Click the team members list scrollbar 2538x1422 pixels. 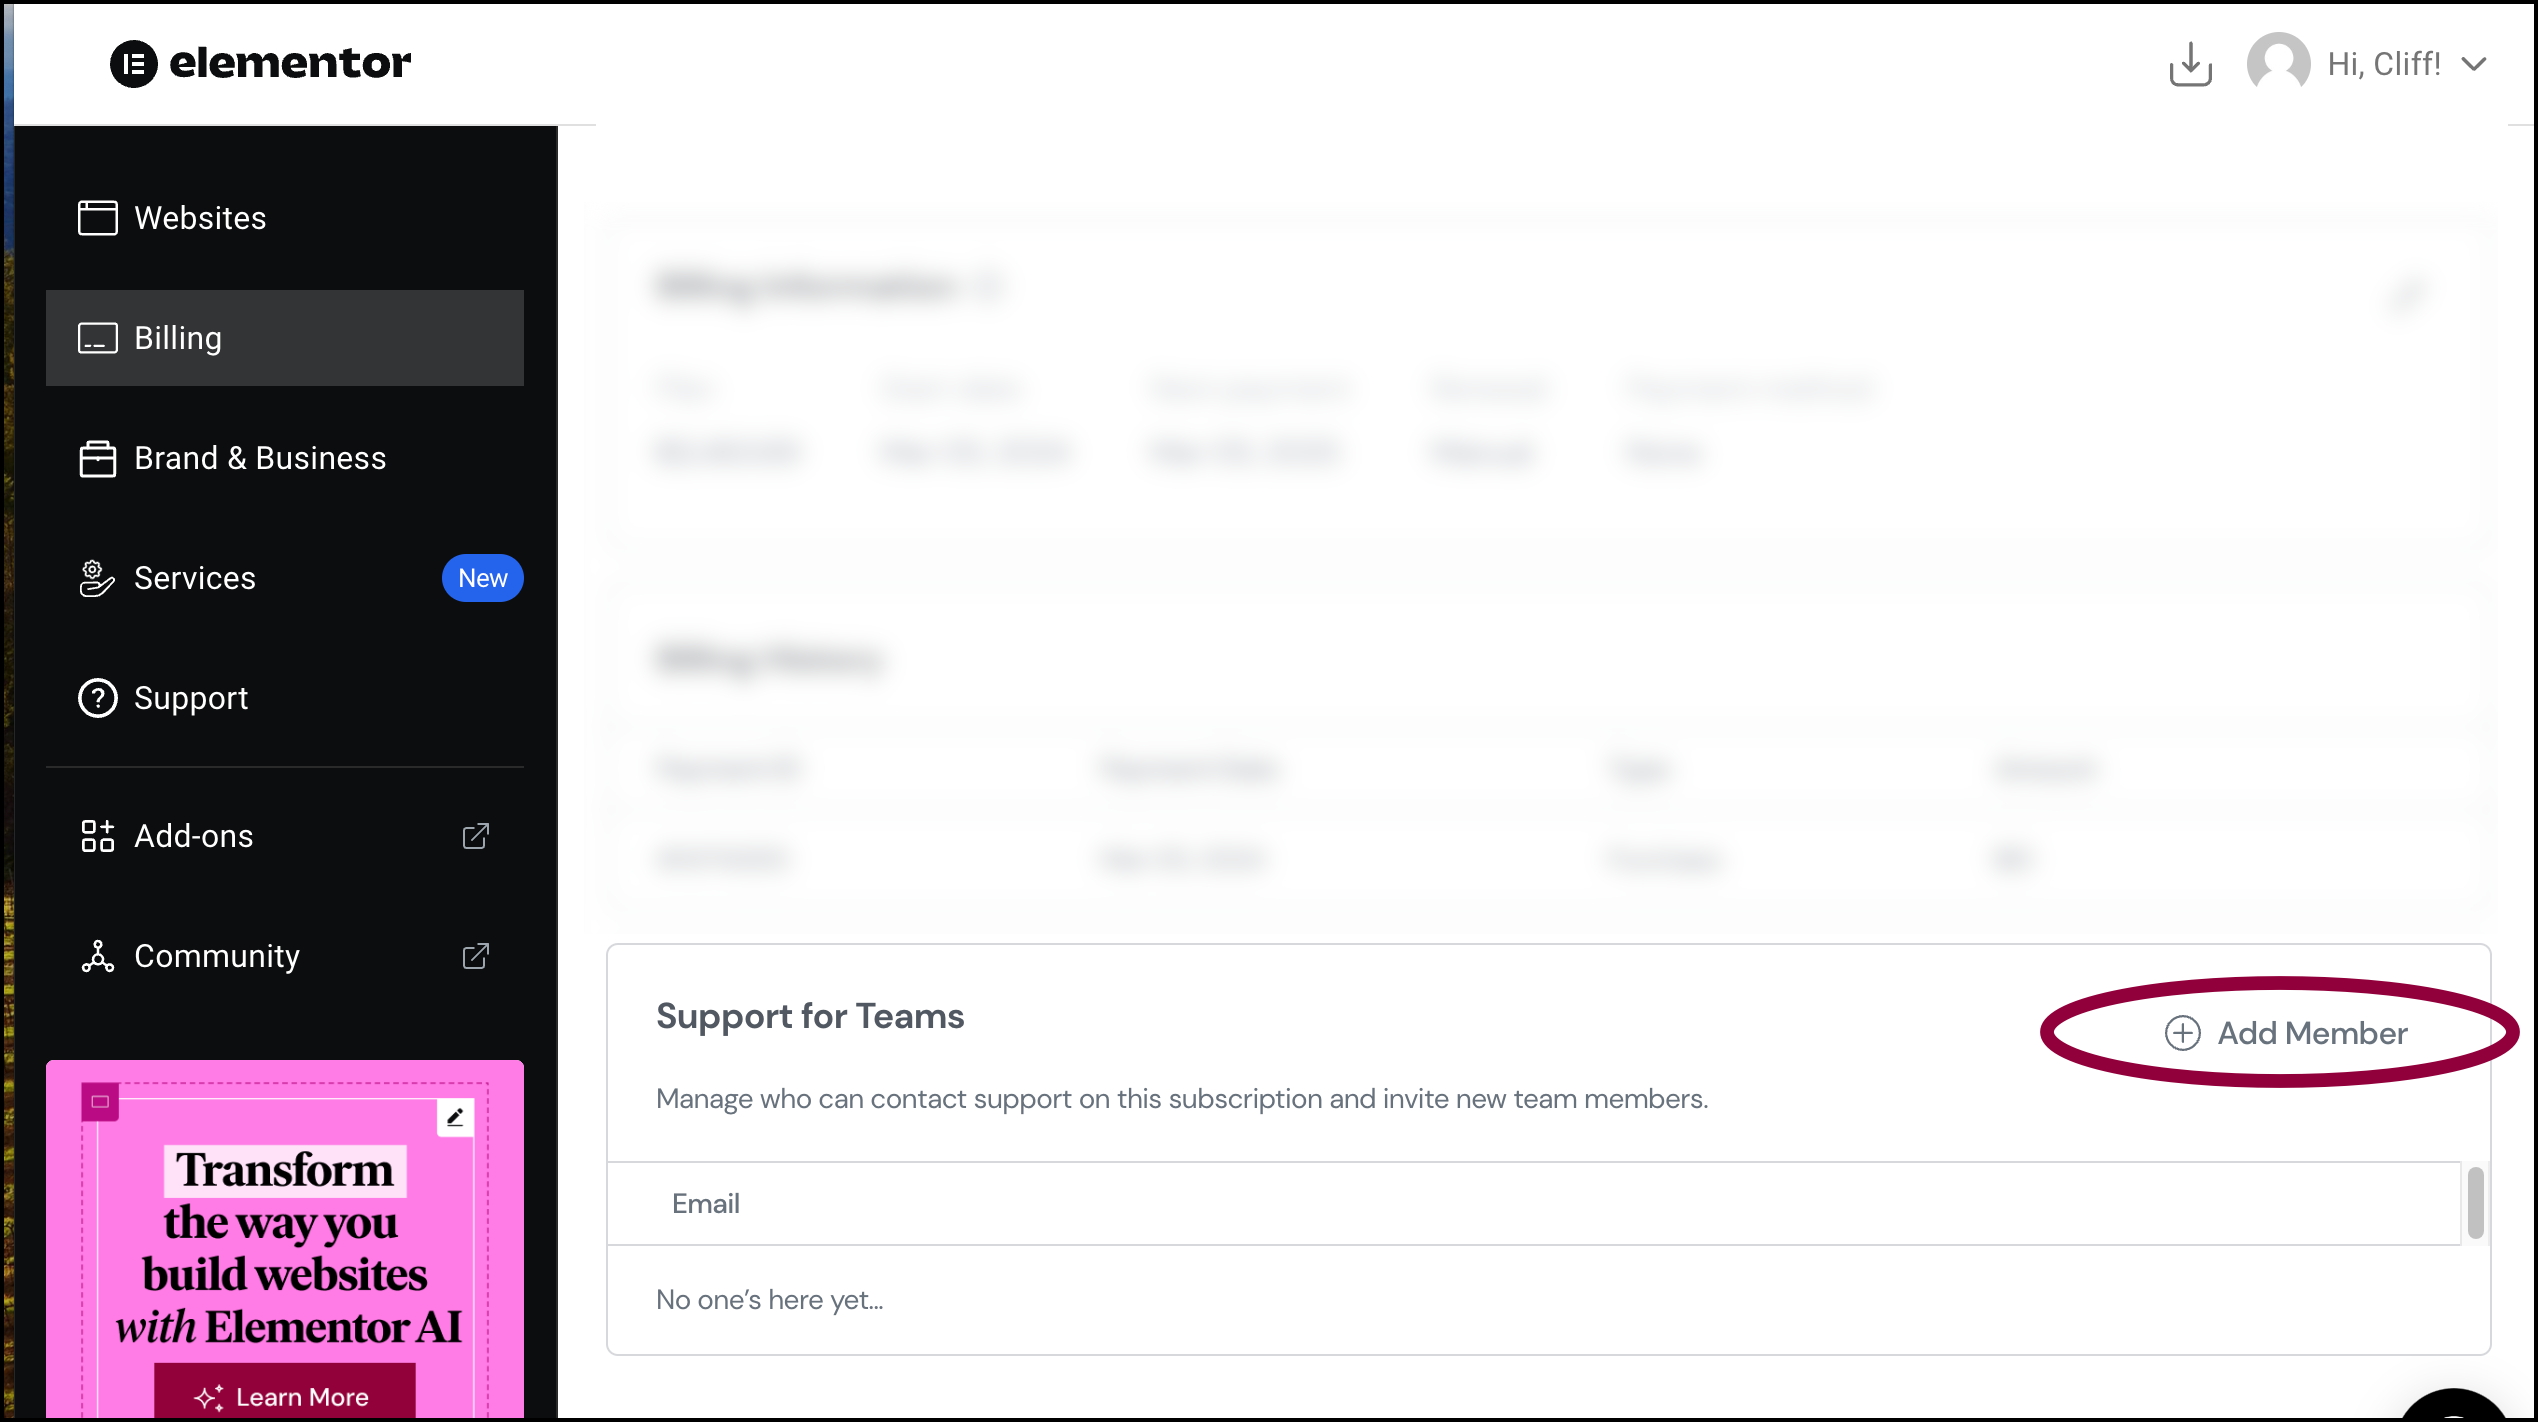(2476, 1202)
